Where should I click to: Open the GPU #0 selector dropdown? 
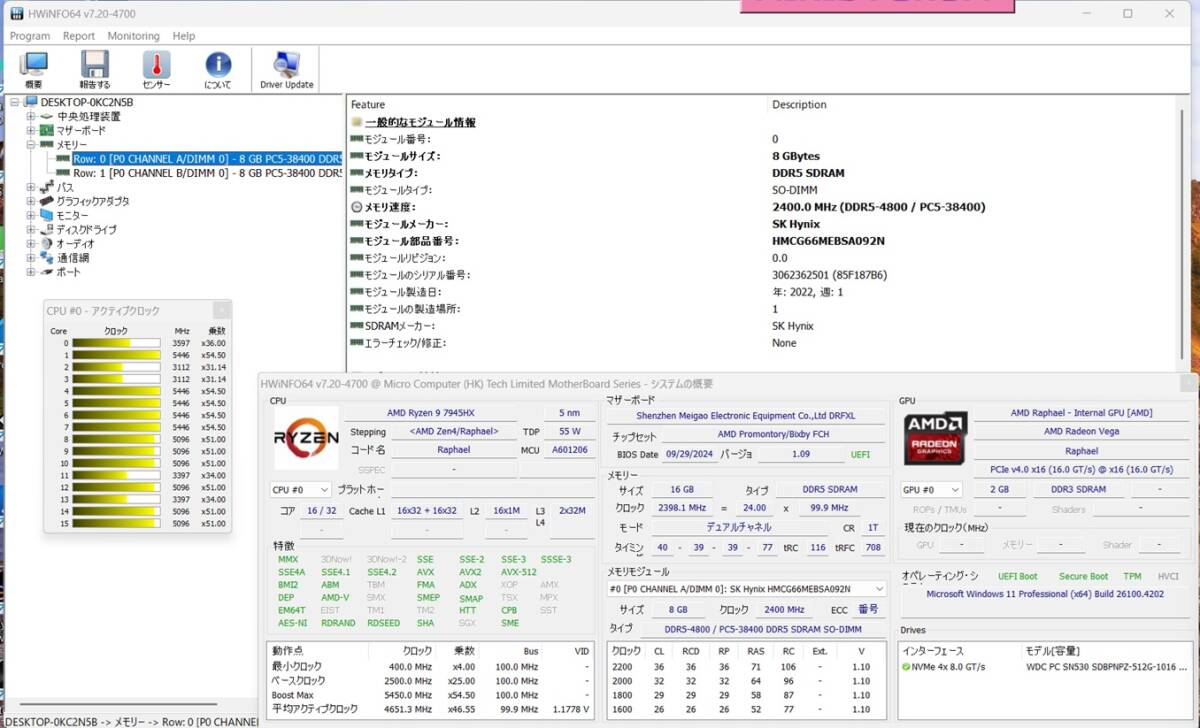931,490
